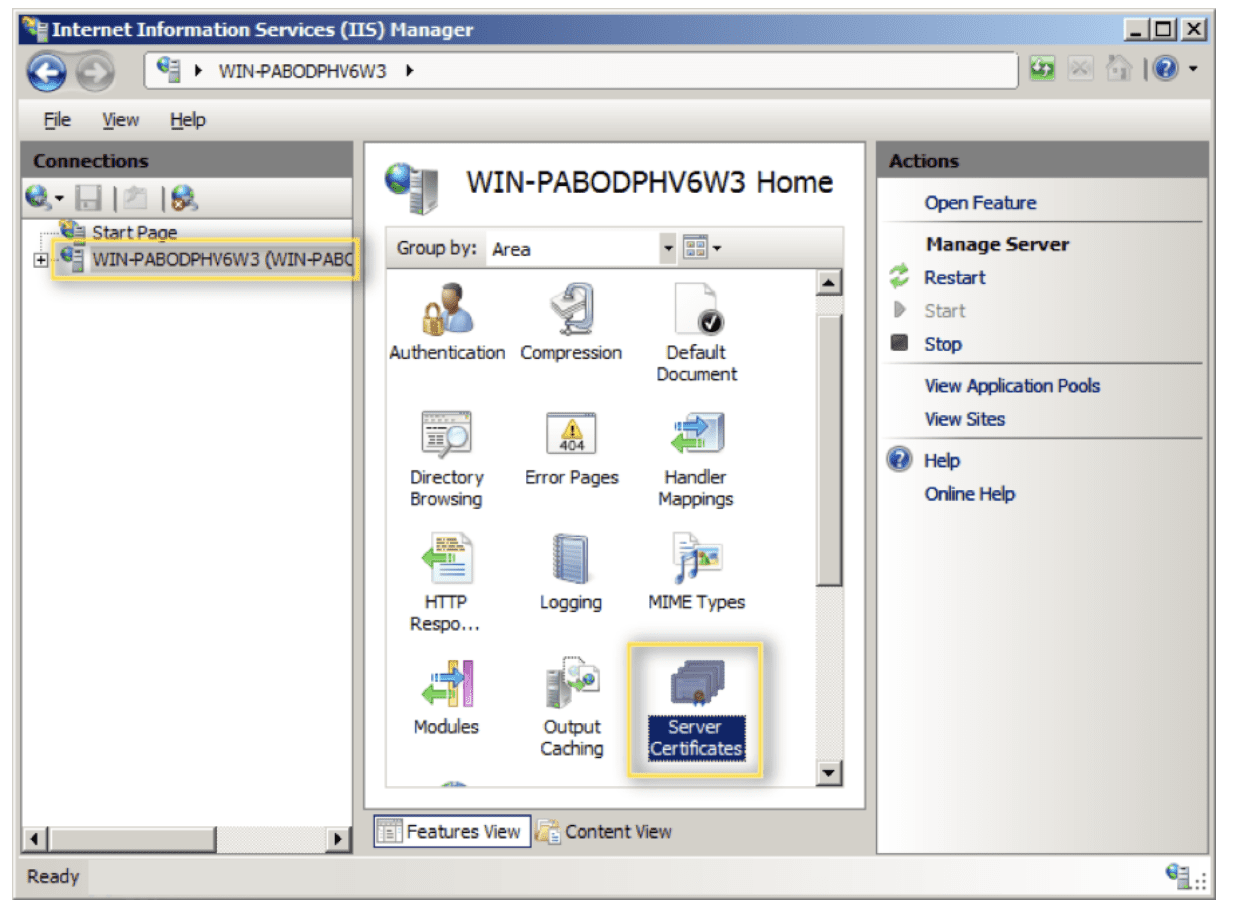The height and width of the screenshot is (912, 1236).
Task: Switch to the Content View tab
Action: click(605, 831)
